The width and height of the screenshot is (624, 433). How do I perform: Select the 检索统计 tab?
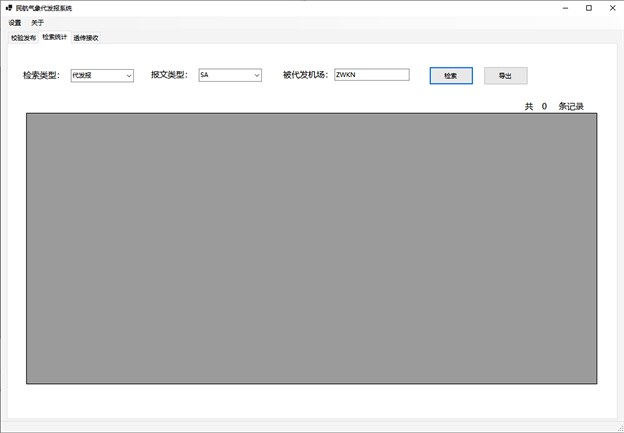point(54,37)
